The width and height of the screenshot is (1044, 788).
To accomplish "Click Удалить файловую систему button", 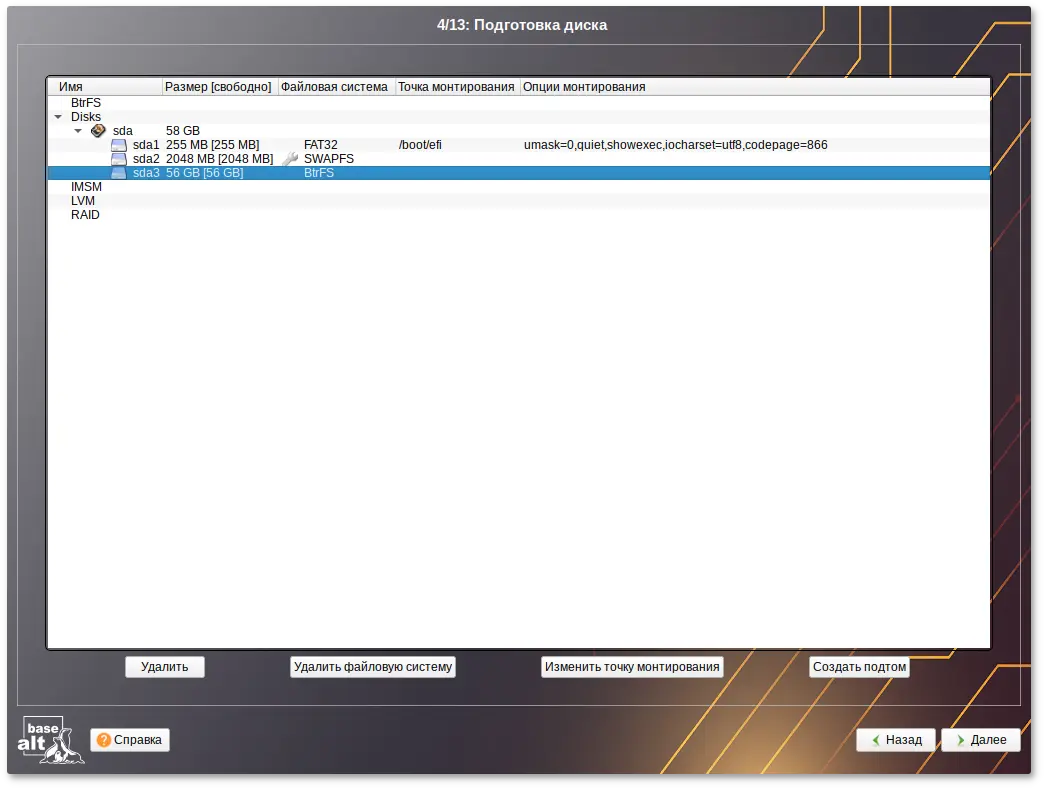I will [x=372, y=667].
